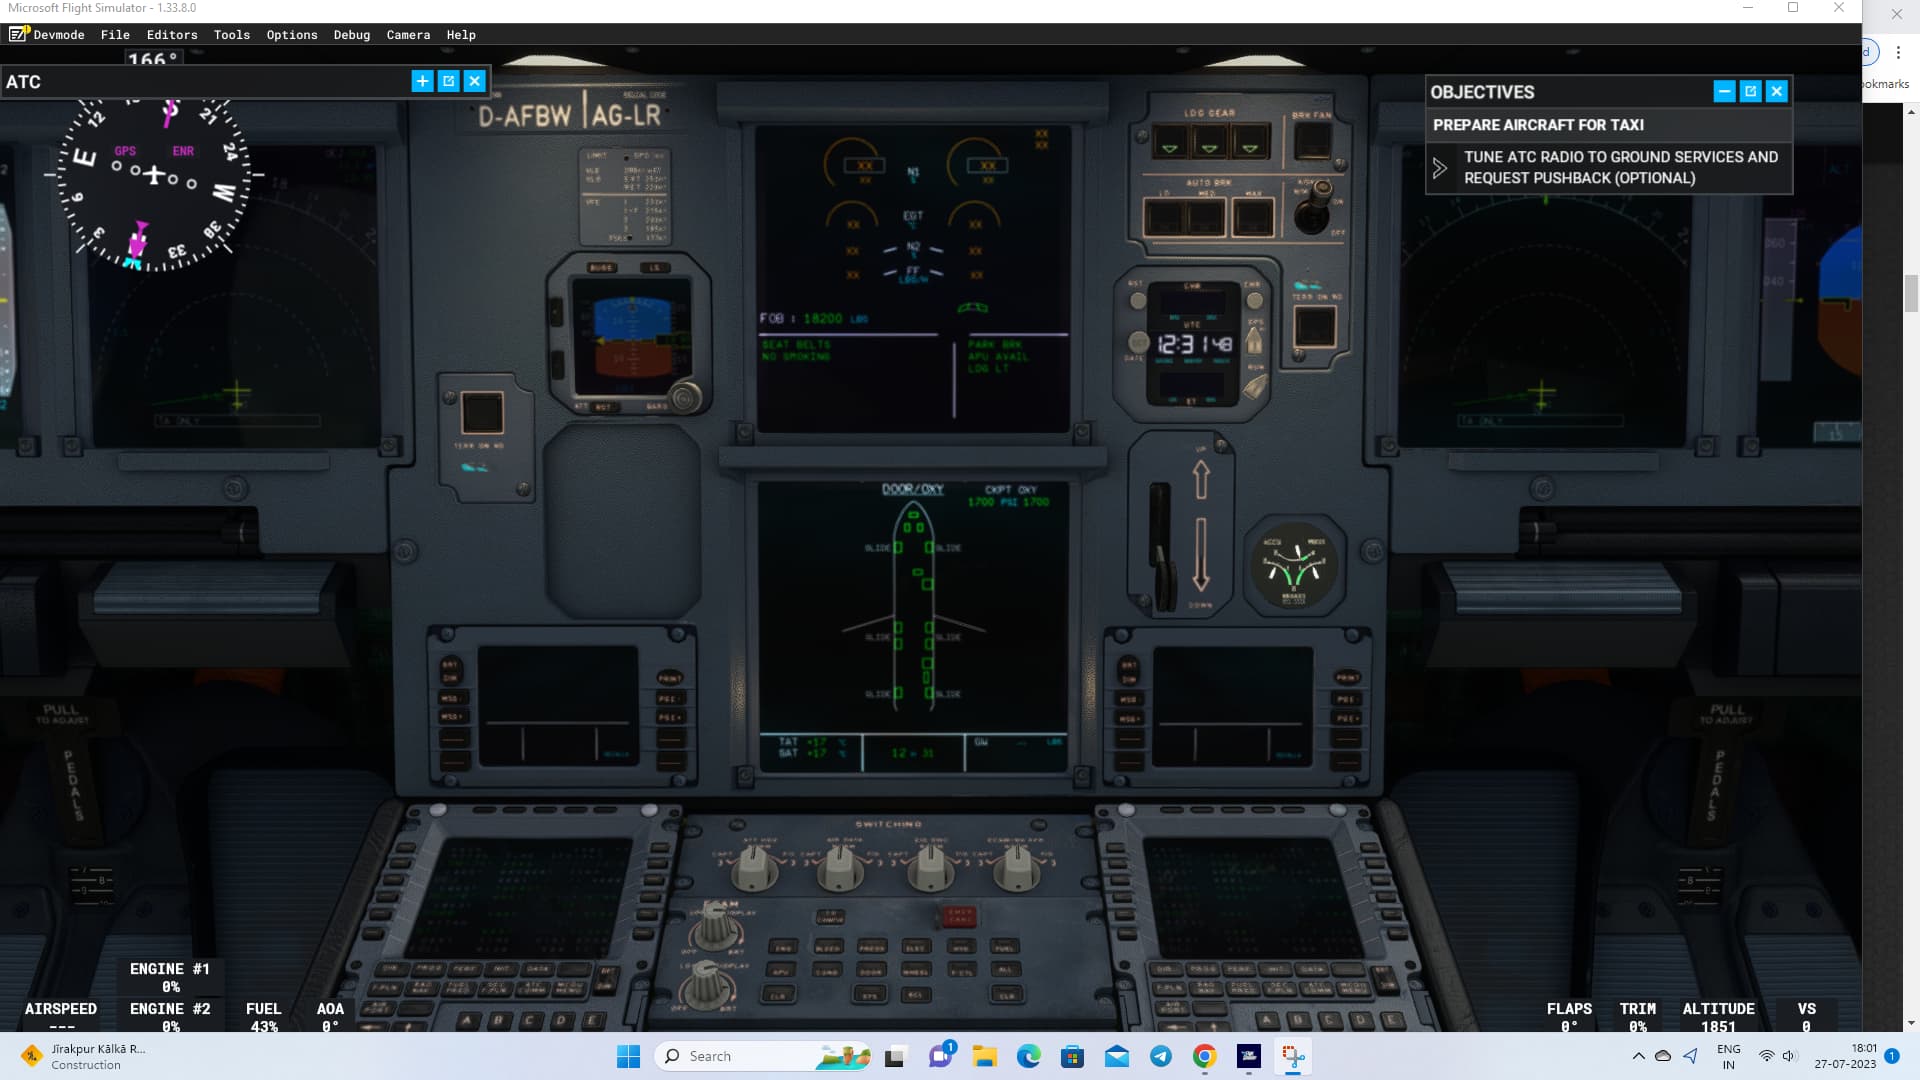
Task: Click the landing gear lever
Action: pos(1161,547)
